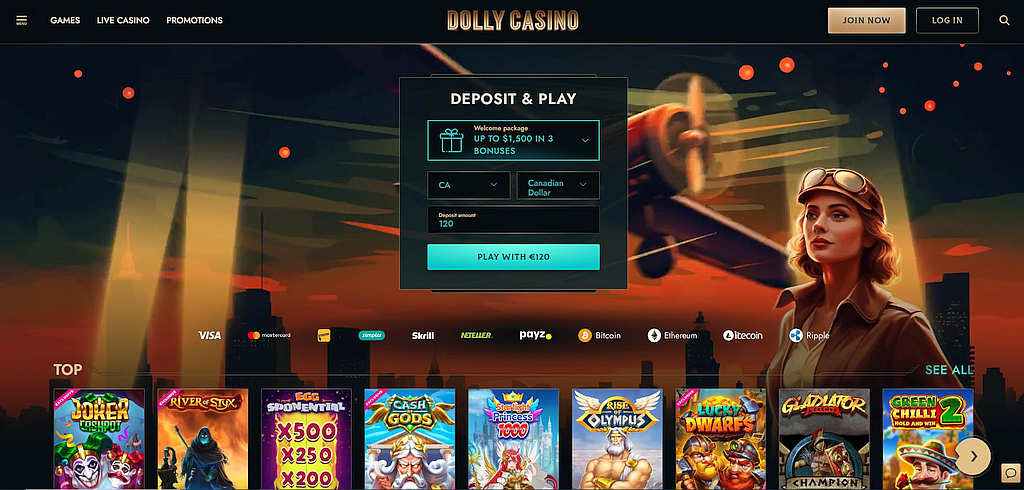Open the hamburger menu icon

[x=22, y=20]
